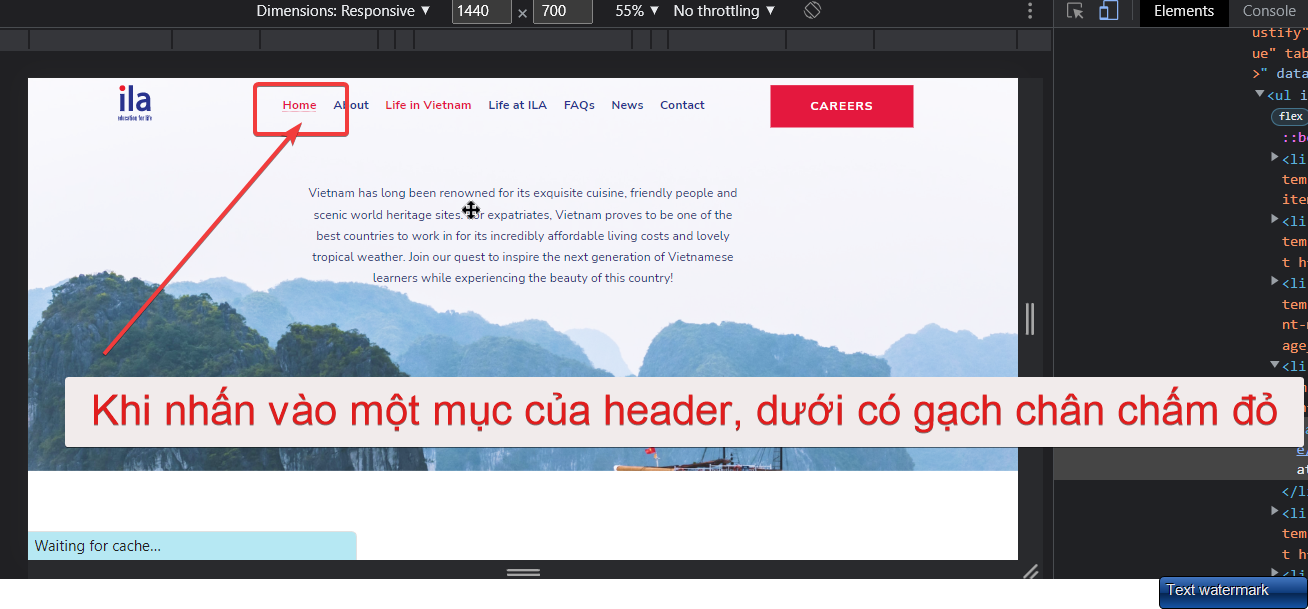Open the Life at ILA nav link
The height and width of the screenshot is (609, 1308).
tap(517, 105)
